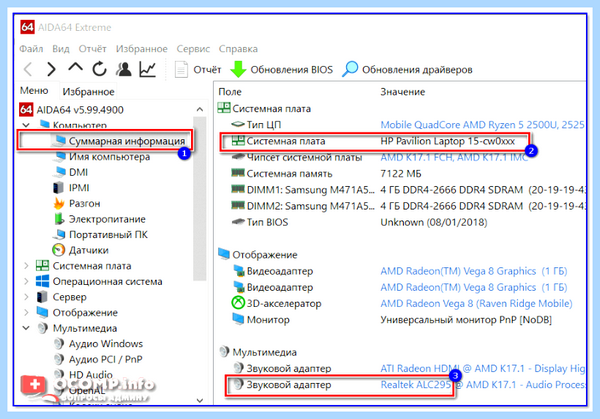Select Портативный ПК tree item

click(x=108, y=235)
